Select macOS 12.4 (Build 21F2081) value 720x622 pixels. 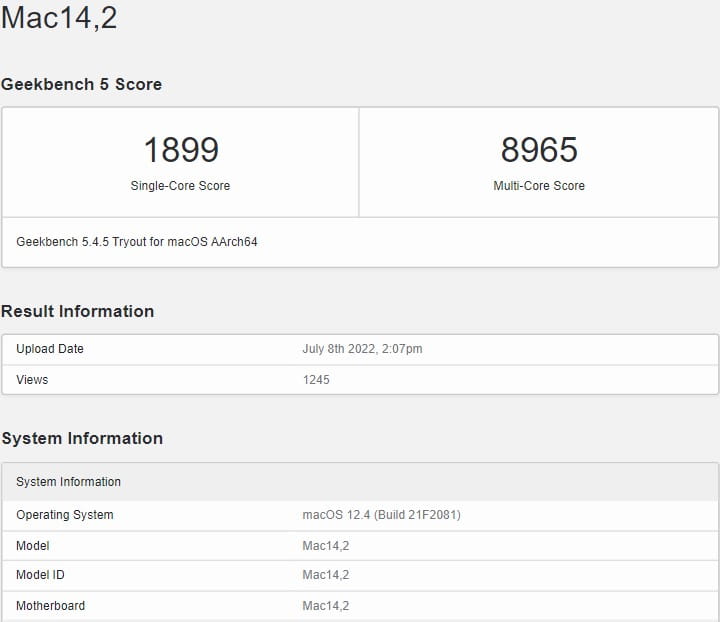point(381,515)
